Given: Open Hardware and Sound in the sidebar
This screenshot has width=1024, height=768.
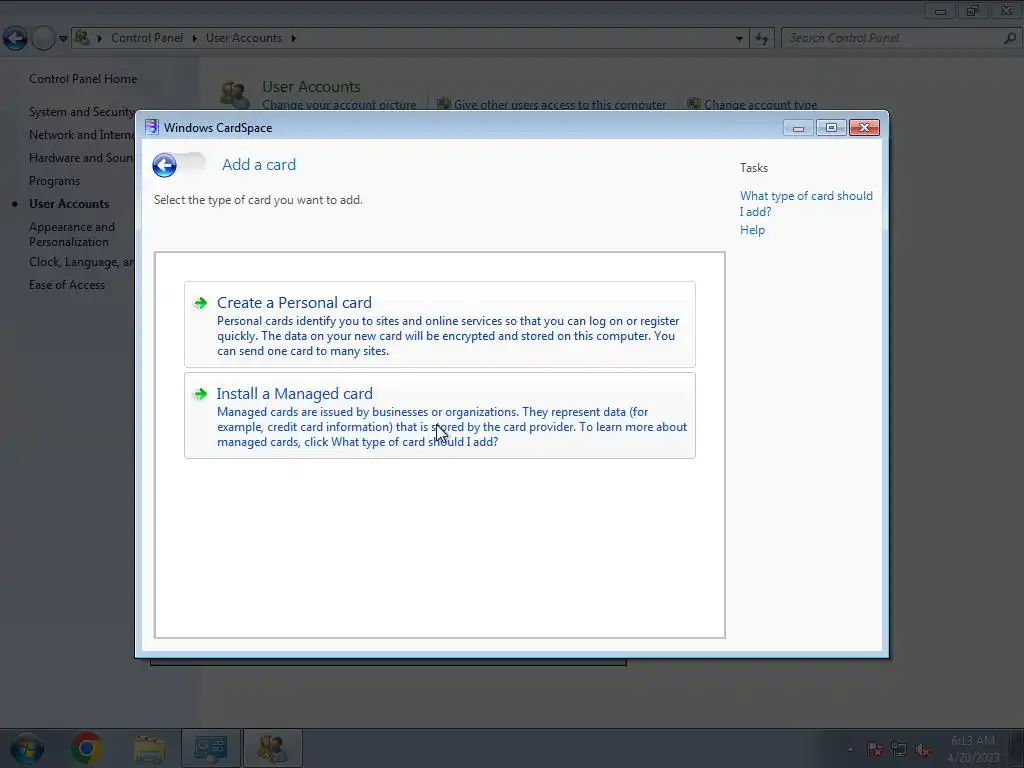Looking at the screenshot, I should click(82, 158).
